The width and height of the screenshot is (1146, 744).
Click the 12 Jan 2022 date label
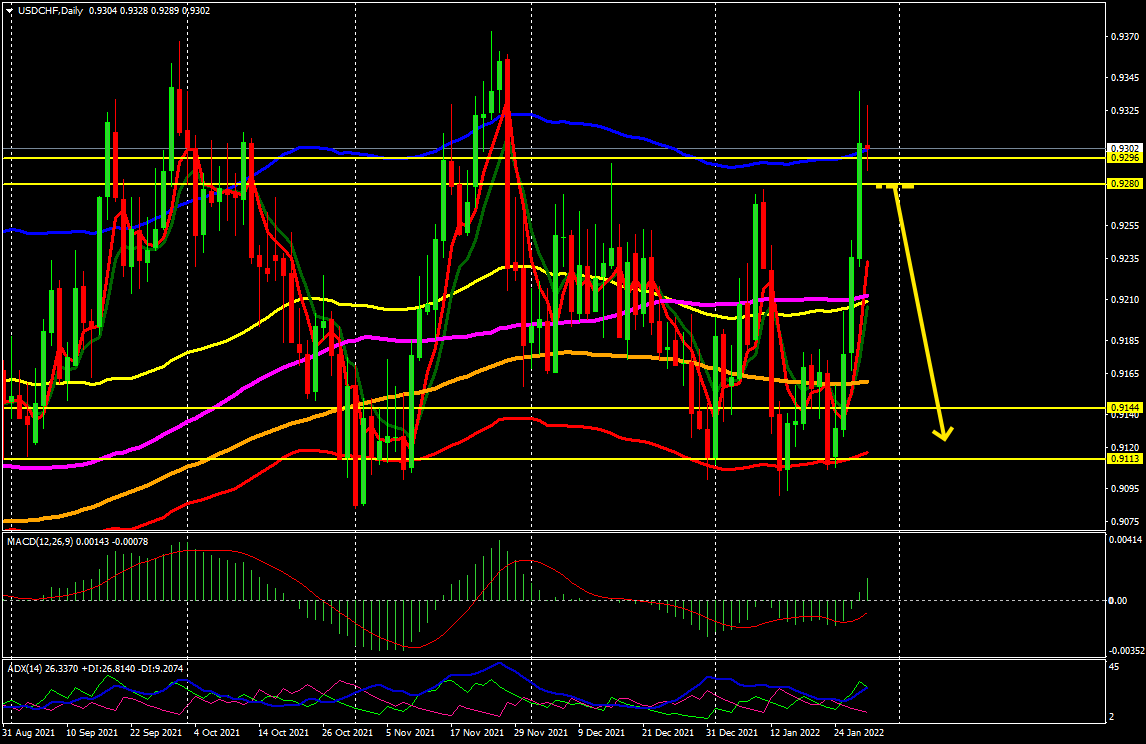click(794, 732)
